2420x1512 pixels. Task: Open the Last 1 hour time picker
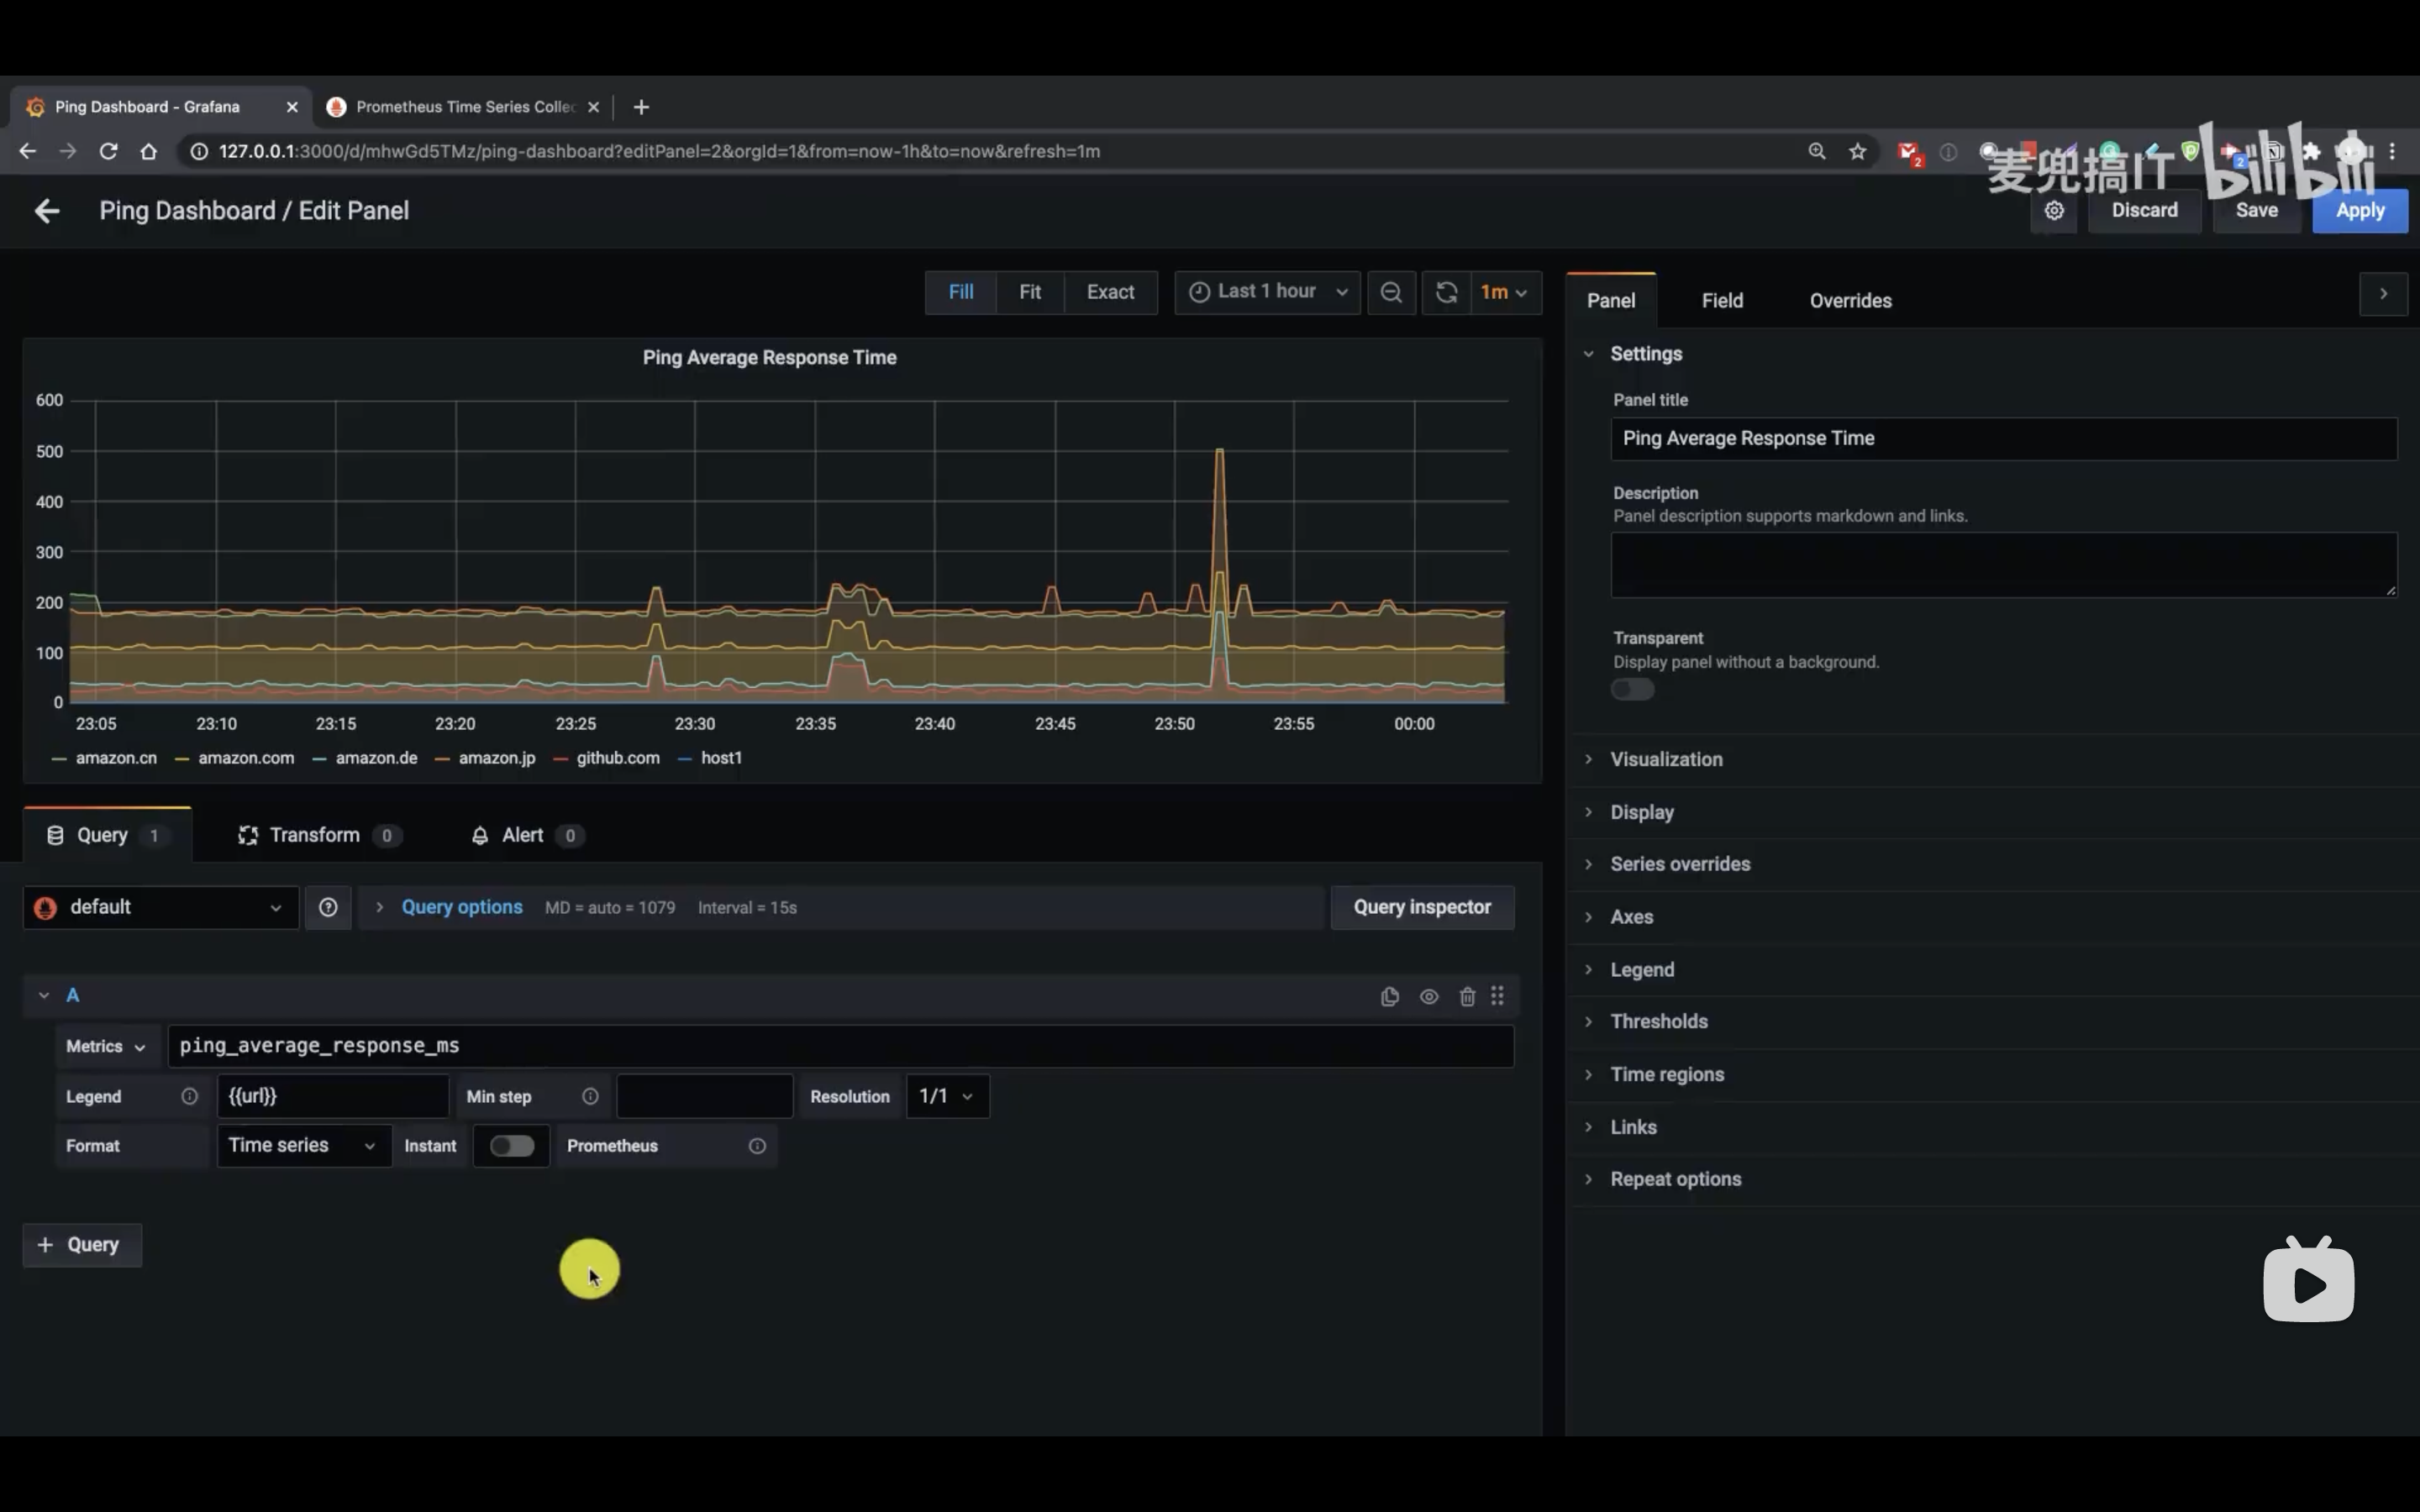1267,292
